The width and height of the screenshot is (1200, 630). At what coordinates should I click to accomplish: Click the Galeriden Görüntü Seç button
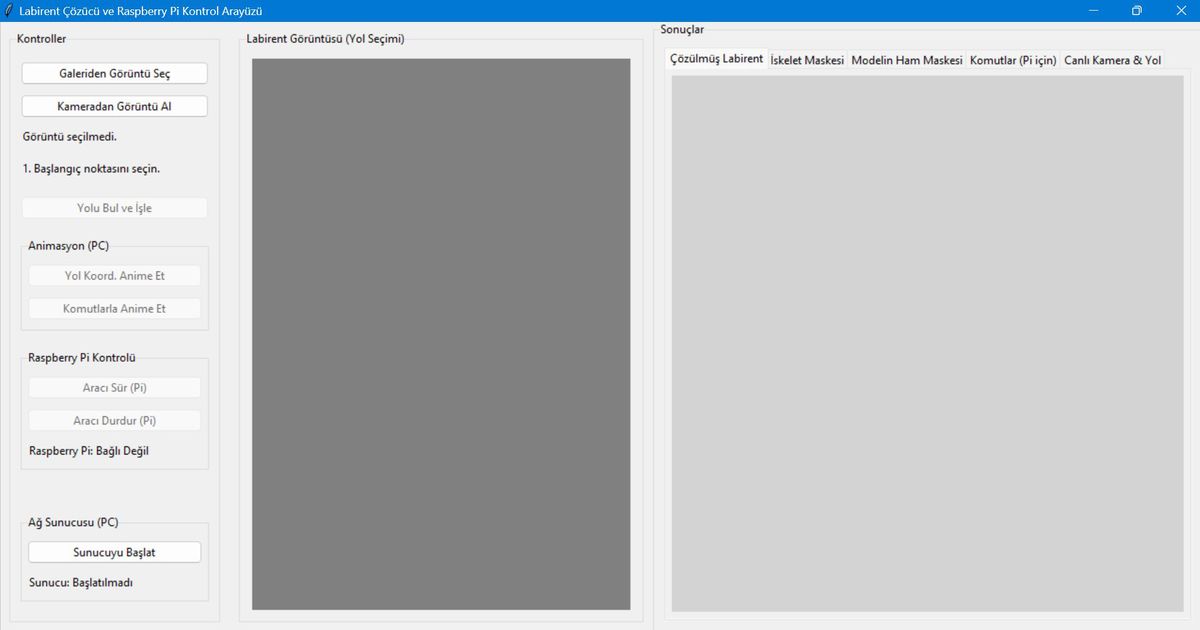(115, 74)
